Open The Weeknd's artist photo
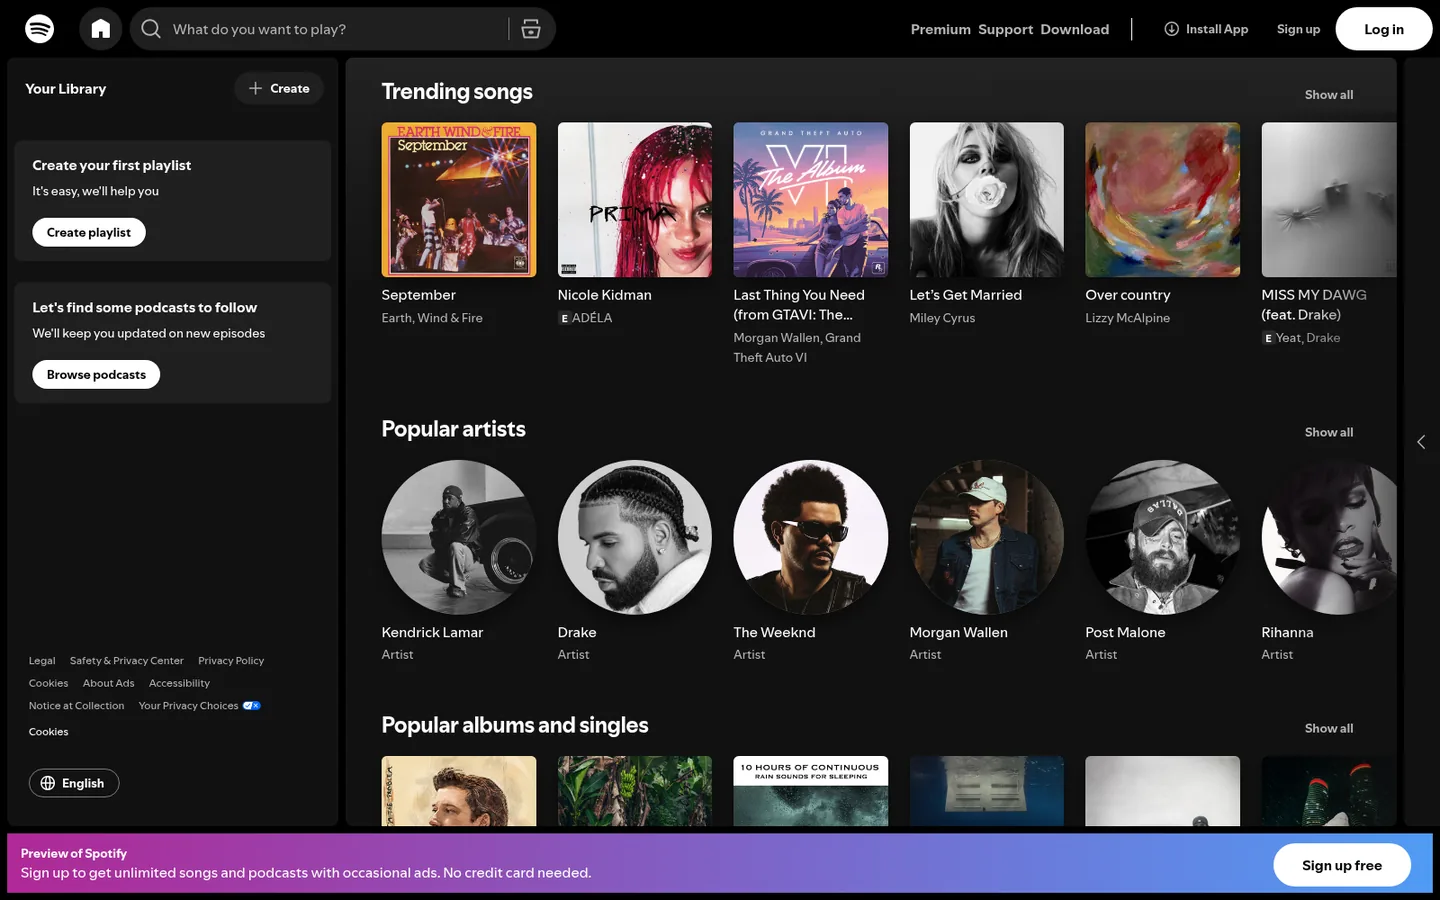This screenshot has width=1440, height=900. pyautogui.click(x=811, y=537)
